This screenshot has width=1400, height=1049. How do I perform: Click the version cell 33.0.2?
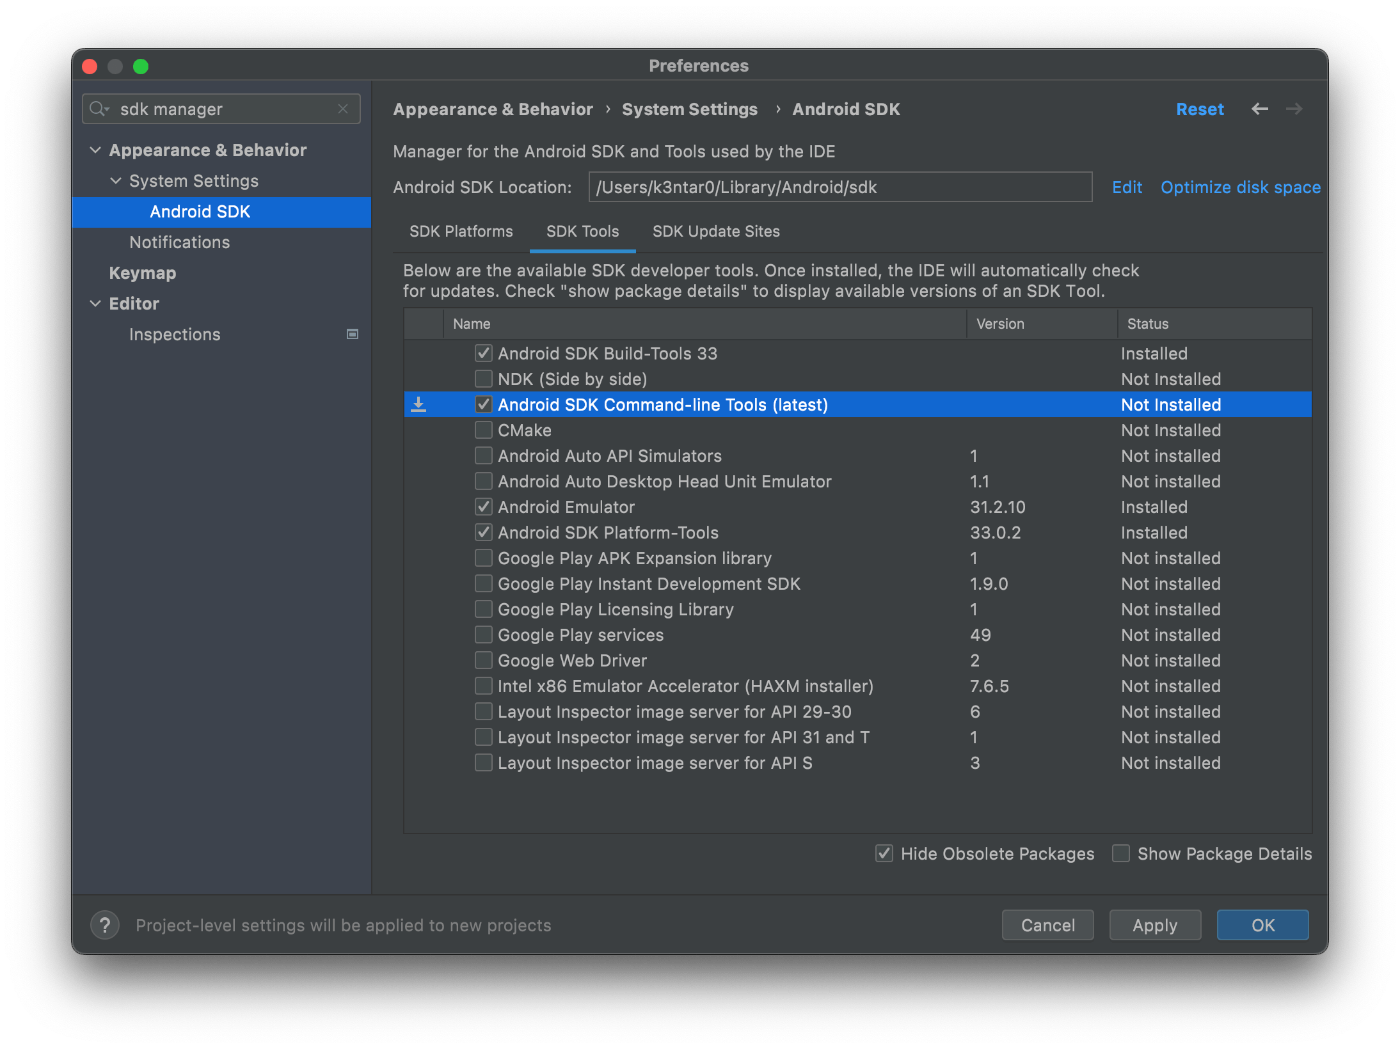tap(996, 533)
